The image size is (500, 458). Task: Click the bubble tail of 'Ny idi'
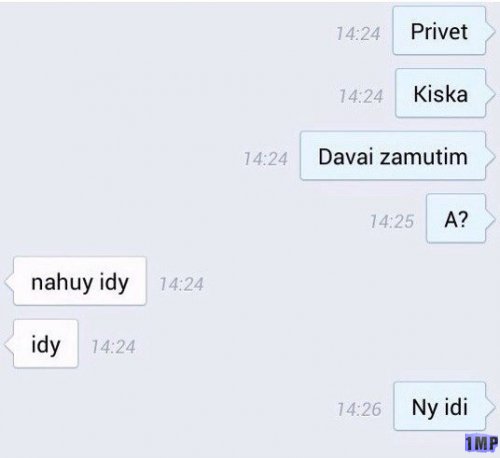490,407
